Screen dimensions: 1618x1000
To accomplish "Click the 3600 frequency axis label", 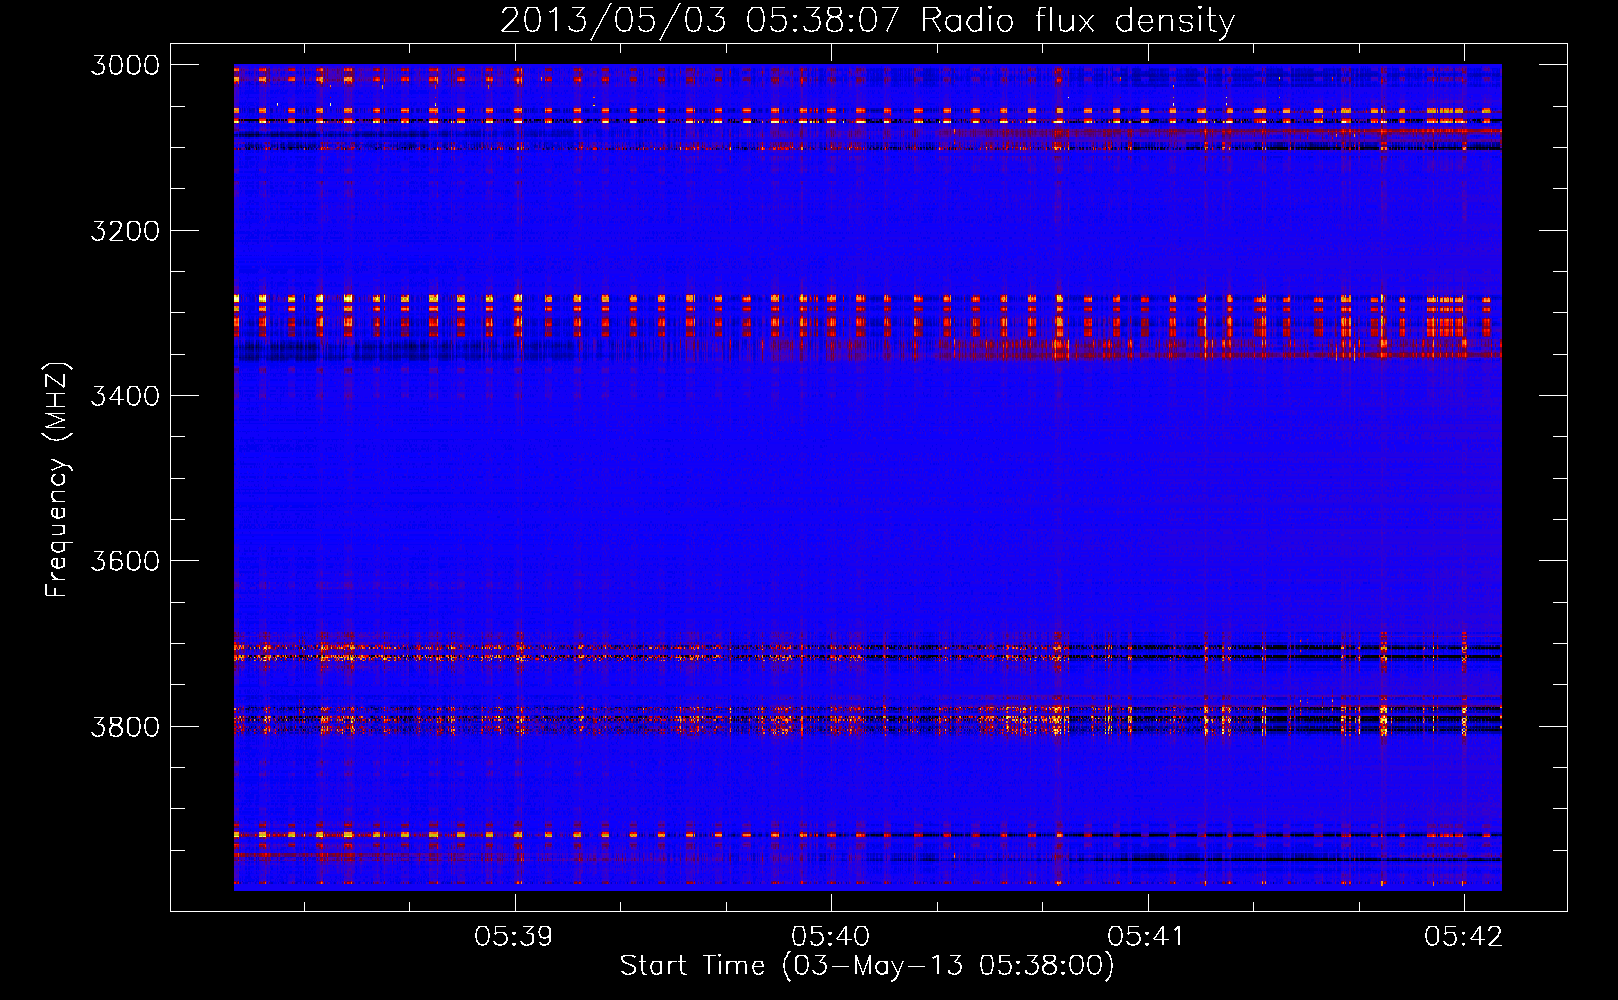I will [x=125, y=561].
